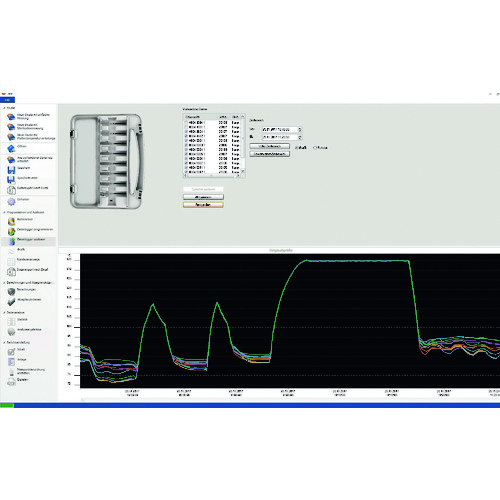This screenshot has height=500, width=500.
Task: Click the orange-highlighted button below logger list
Action: (203, 205)
